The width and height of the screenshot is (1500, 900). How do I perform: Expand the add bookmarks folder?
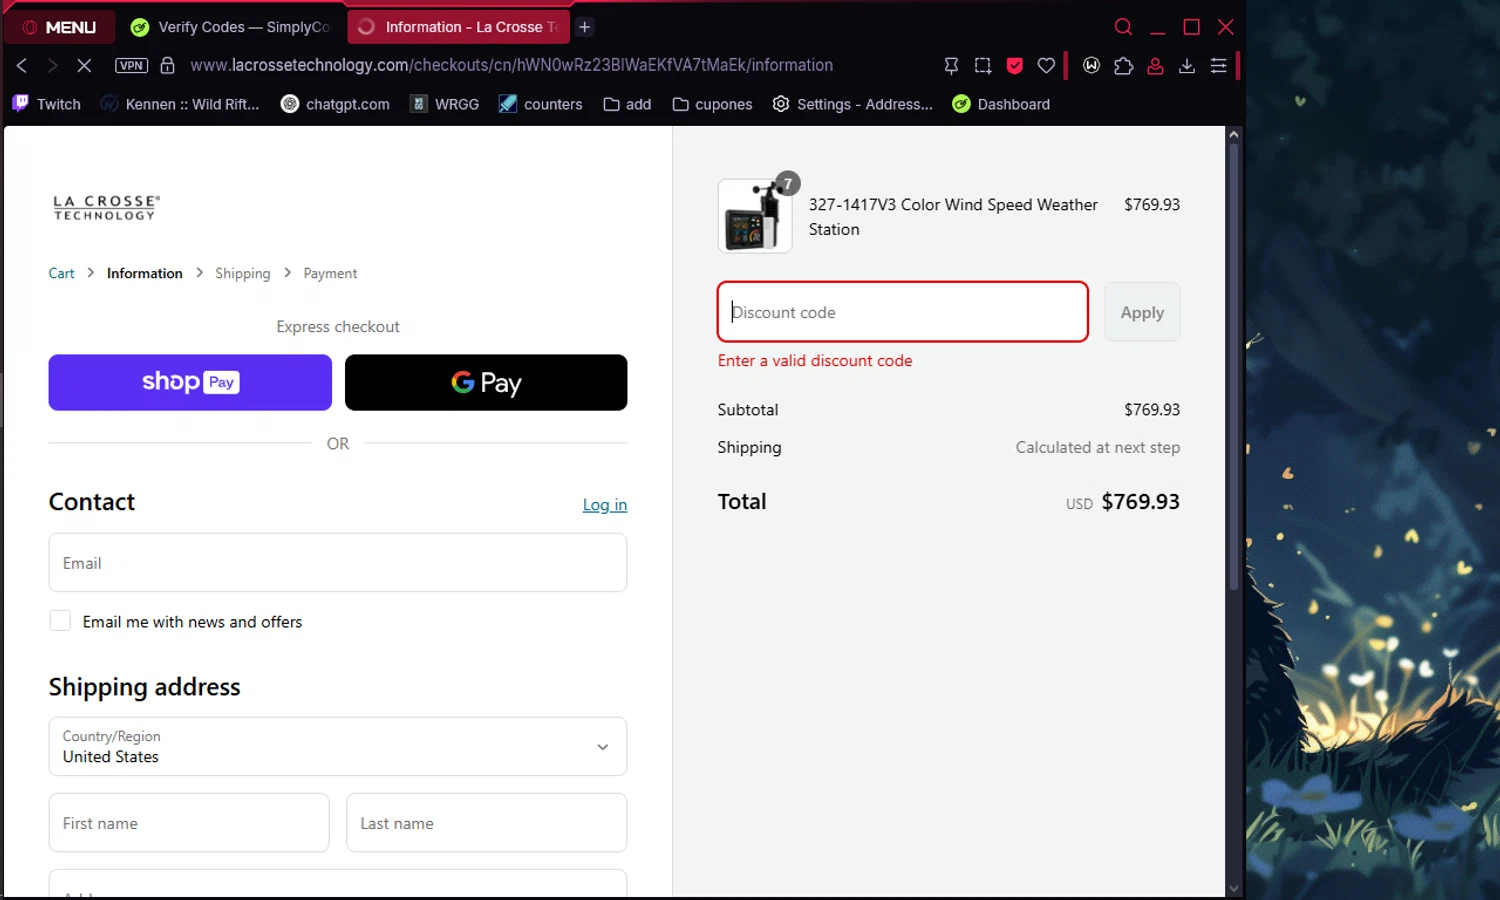coord(628,104)
